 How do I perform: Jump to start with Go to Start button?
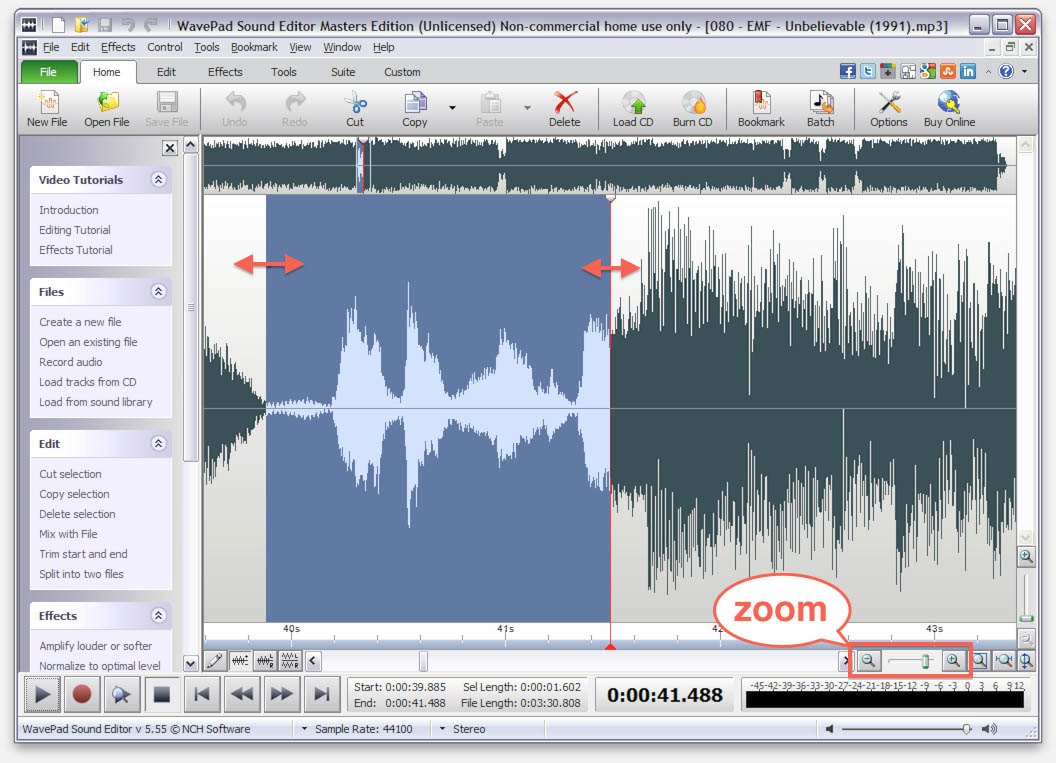[x=201, y=694]
